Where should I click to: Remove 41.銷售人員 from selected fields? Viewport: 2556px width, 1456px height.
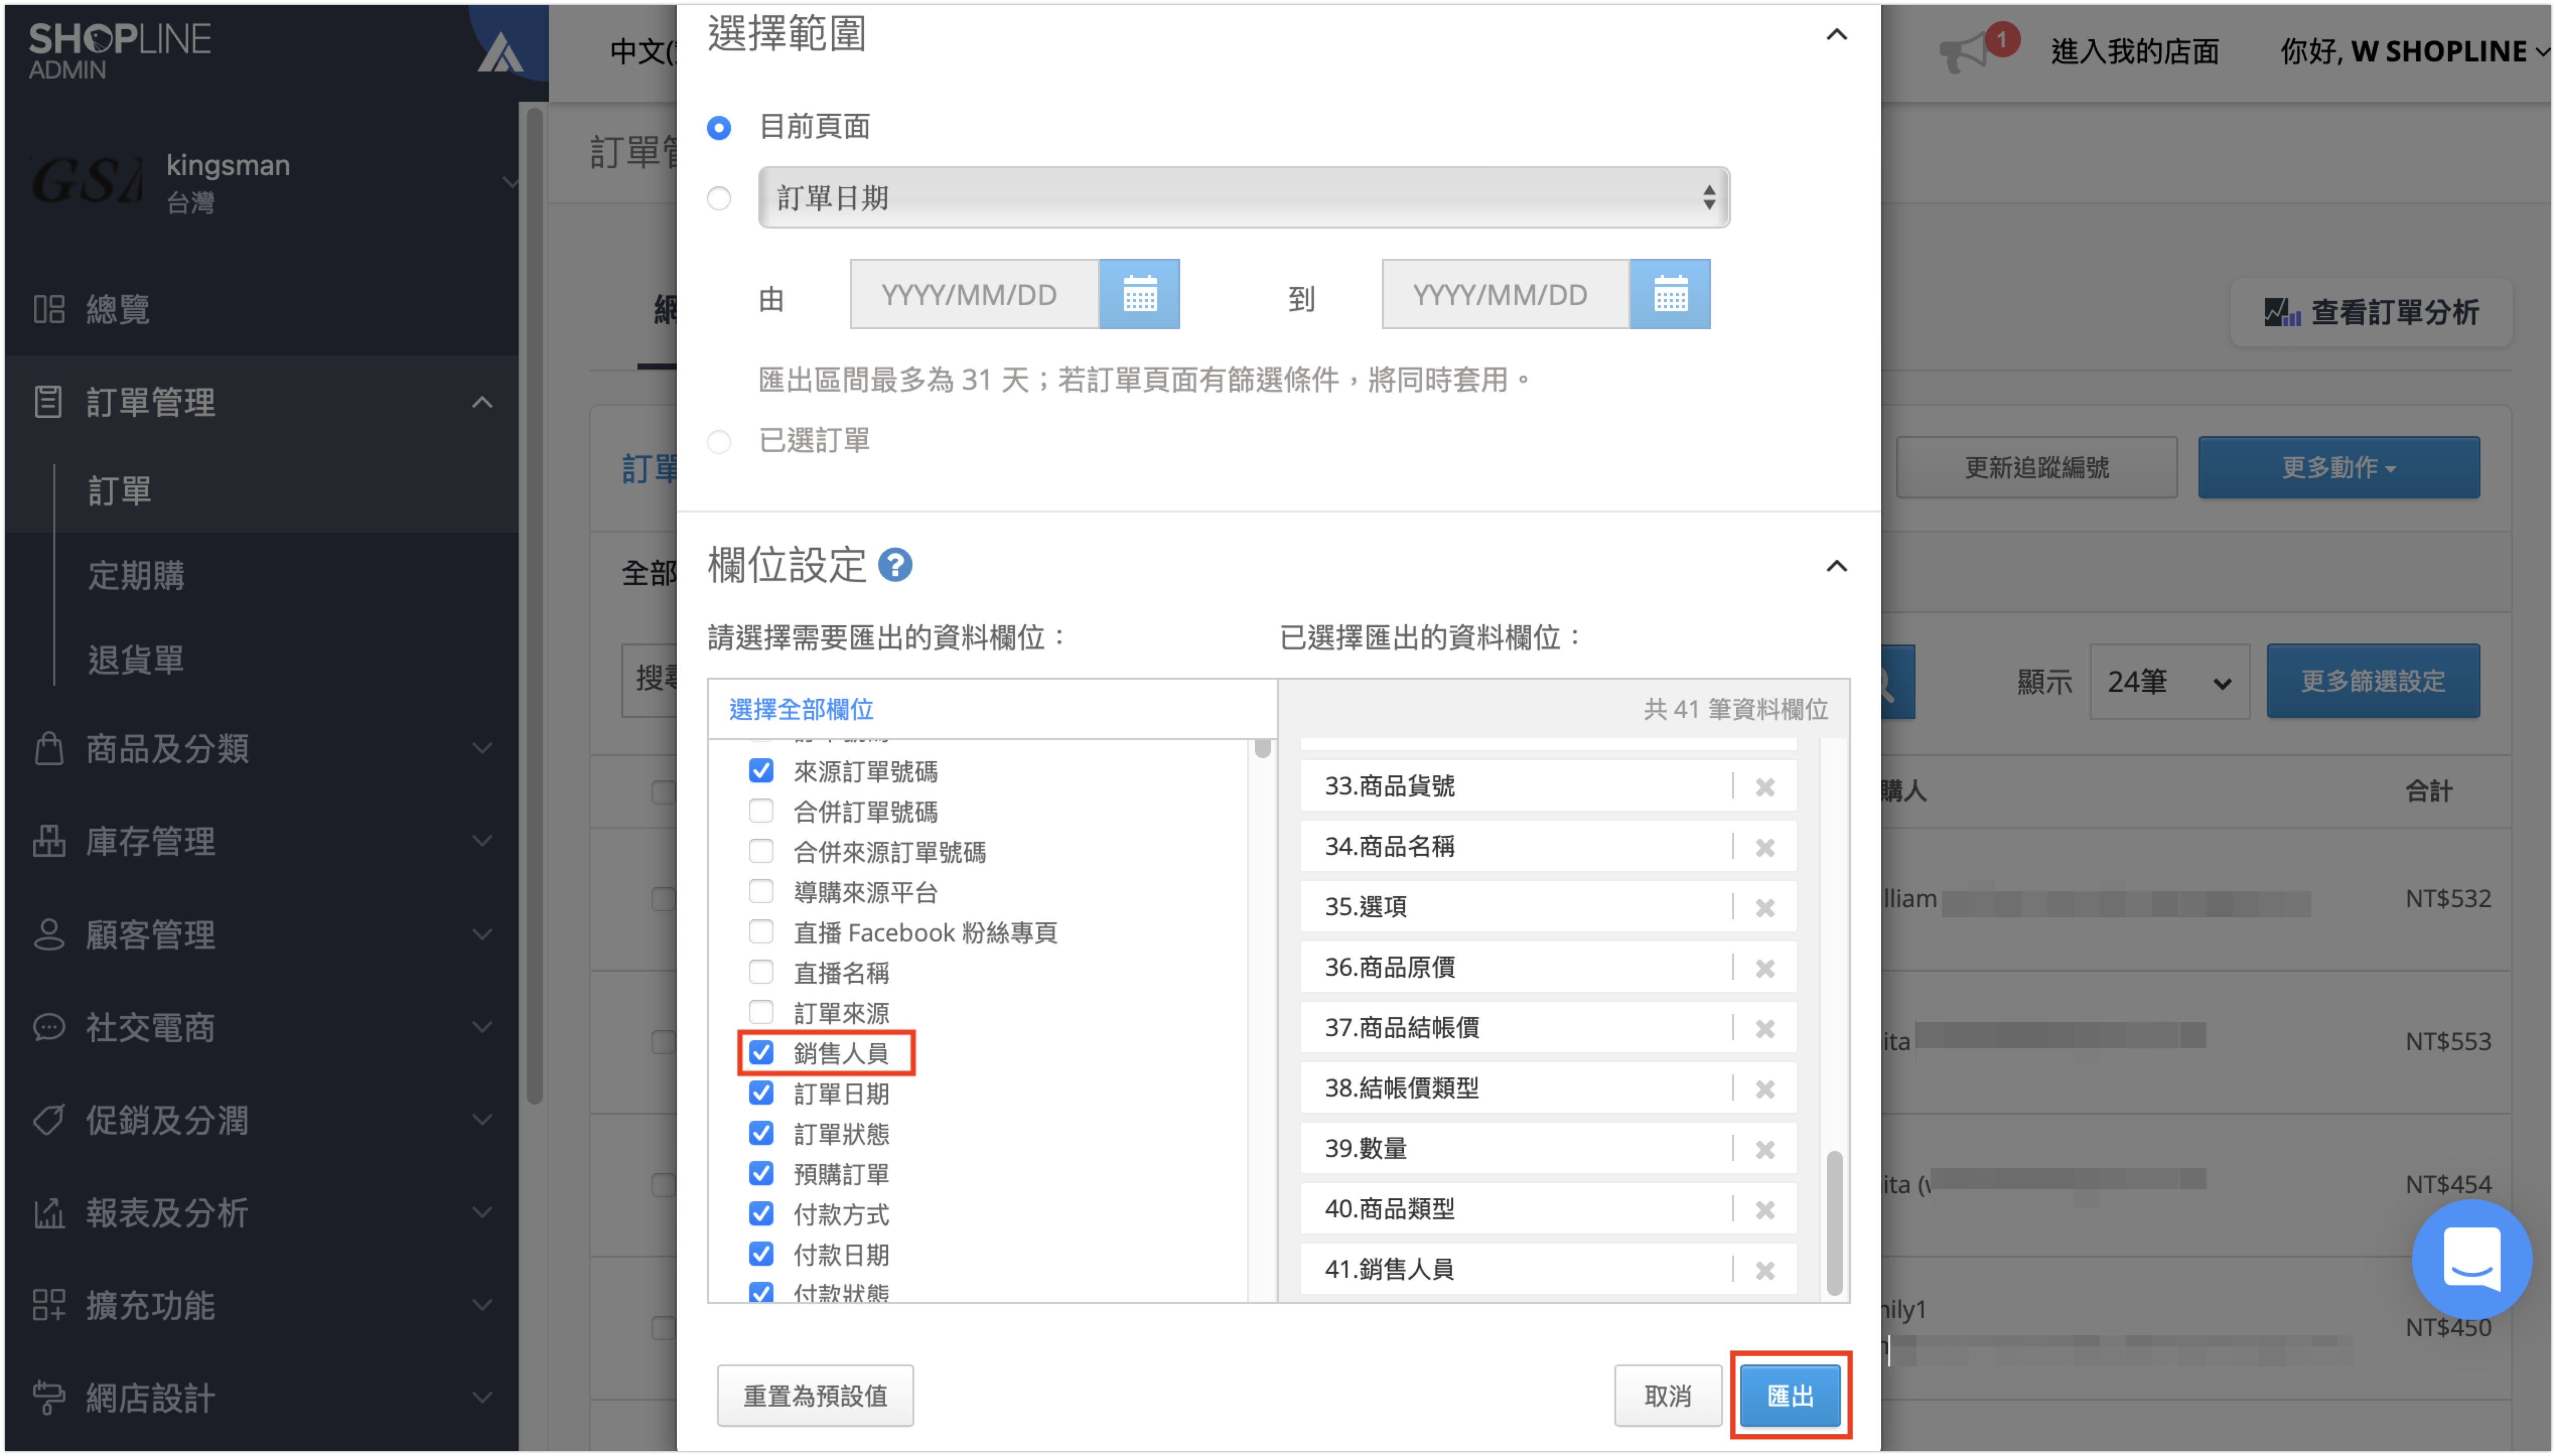[1765, 1270]
